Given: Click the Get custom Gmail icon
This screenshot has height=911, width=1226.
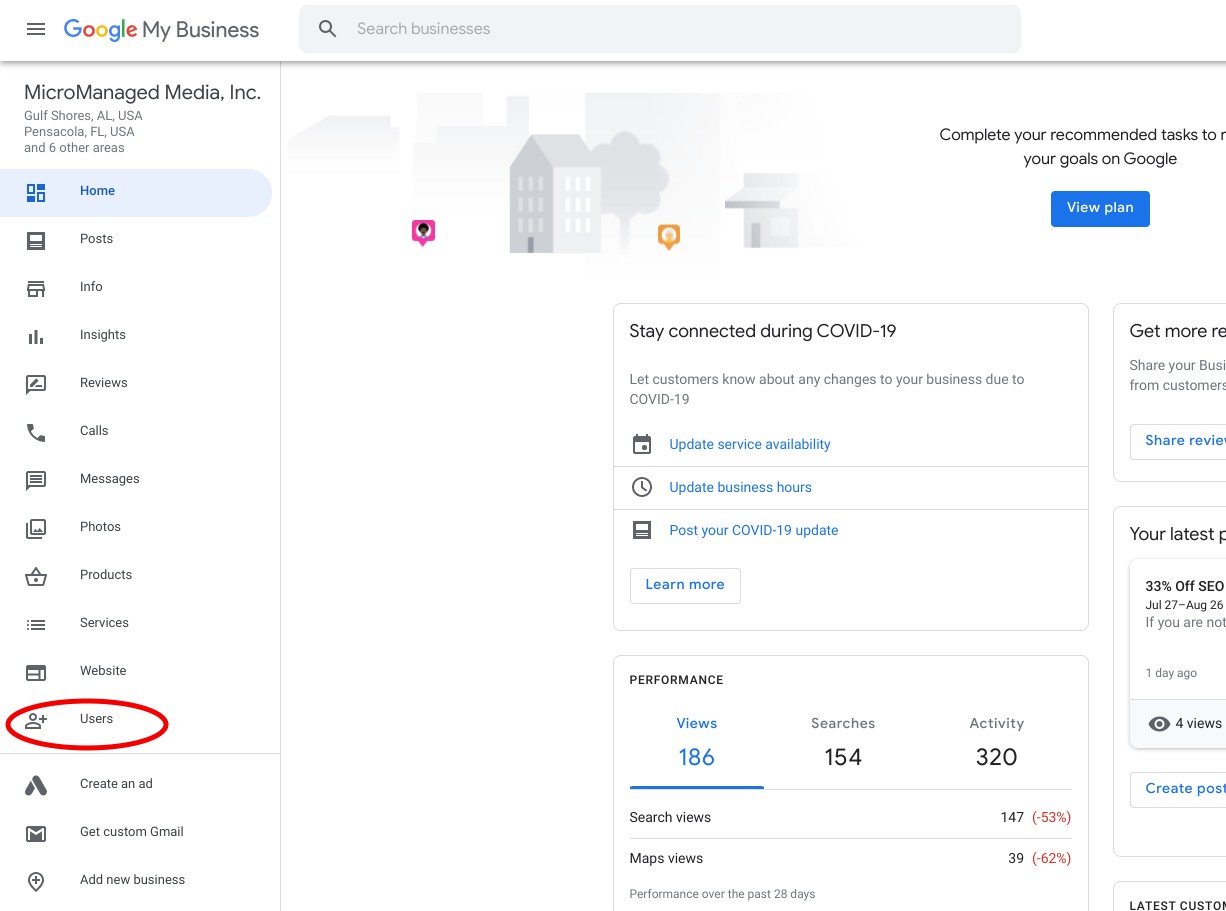Looking at the screenshot, I should coord(36,834).
